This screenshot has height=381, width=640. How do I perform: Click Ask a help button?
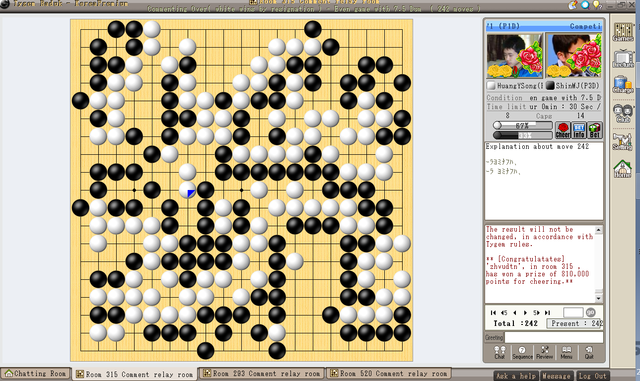[516, 376]
